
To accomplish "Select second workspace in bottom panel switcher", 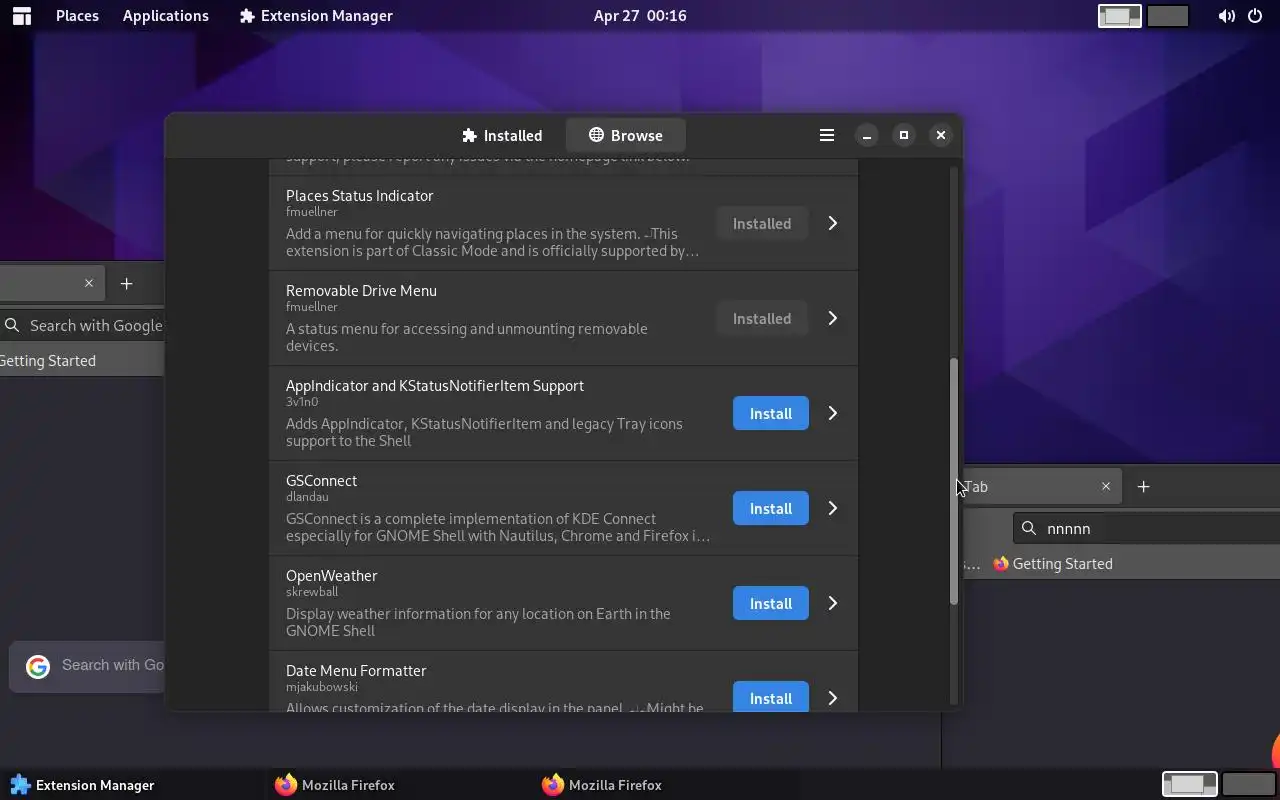I will click(x=1249, y=785).
